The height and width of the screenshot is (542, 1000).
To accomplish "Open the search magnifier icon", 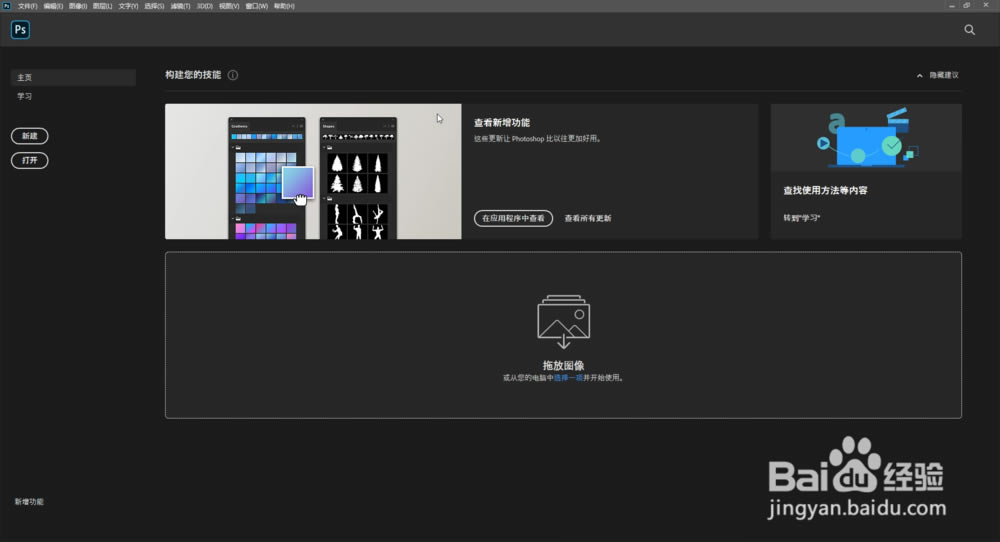I will 969,30.
